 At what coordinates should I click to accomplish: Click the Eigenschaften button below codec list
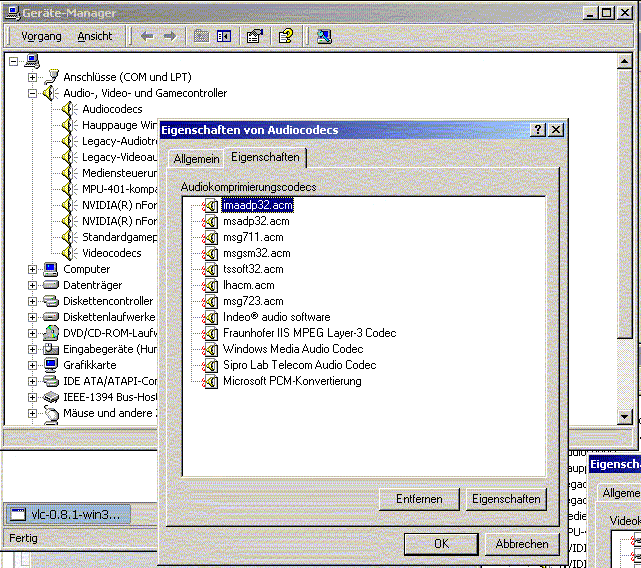point(506,499)
